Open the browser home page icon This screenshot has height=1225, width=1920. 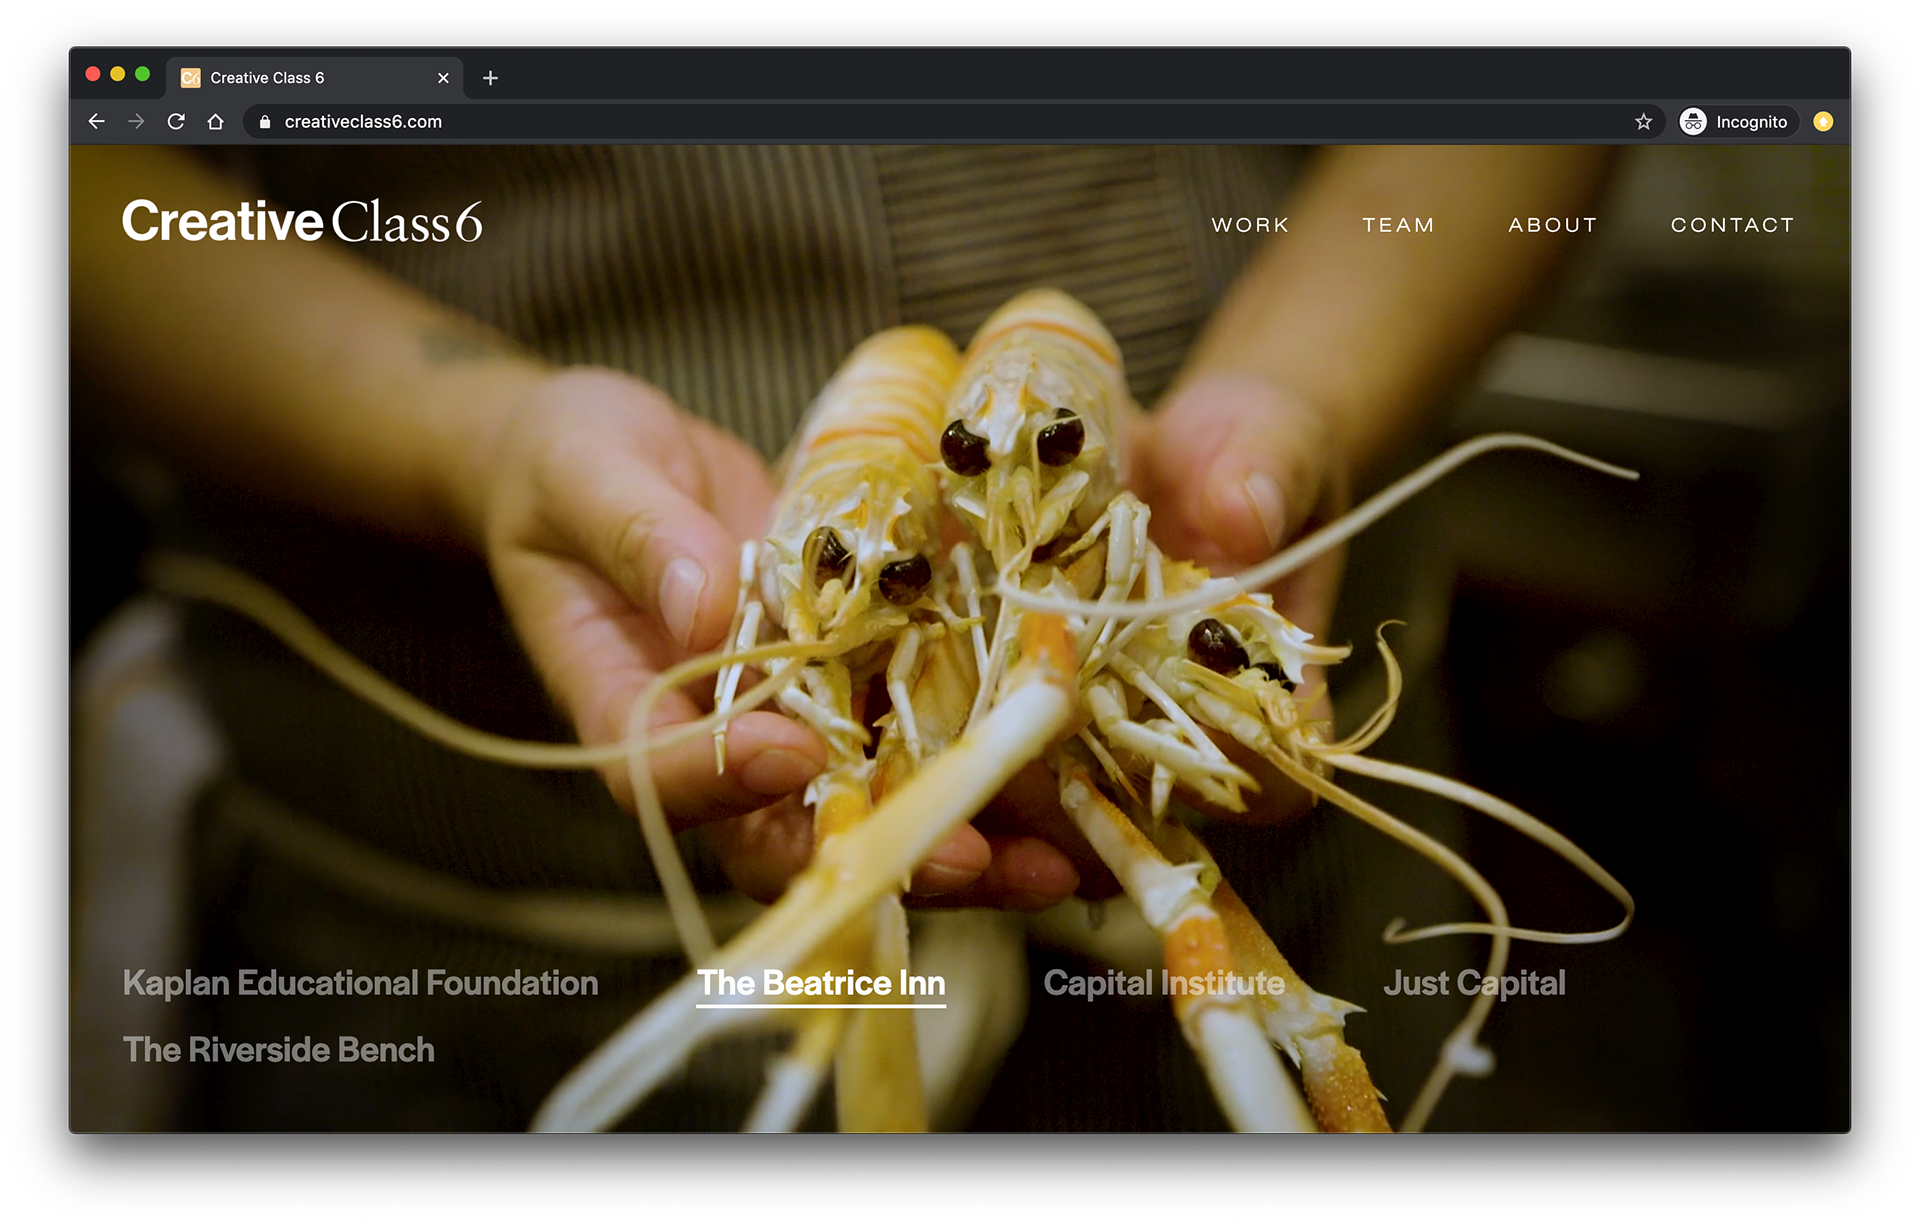click(215, 121)
